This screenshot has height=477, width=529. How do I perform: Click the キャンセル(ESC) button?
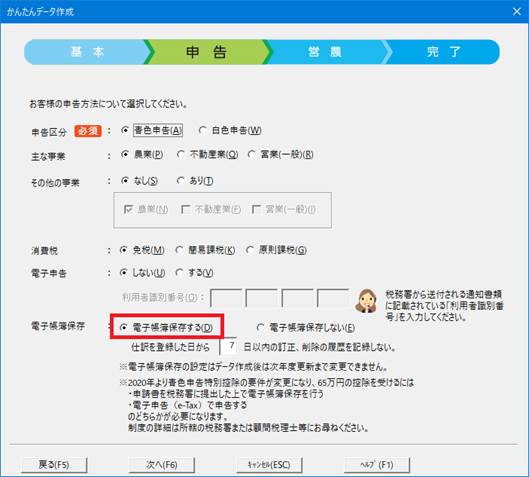click(x=269, y=465)
